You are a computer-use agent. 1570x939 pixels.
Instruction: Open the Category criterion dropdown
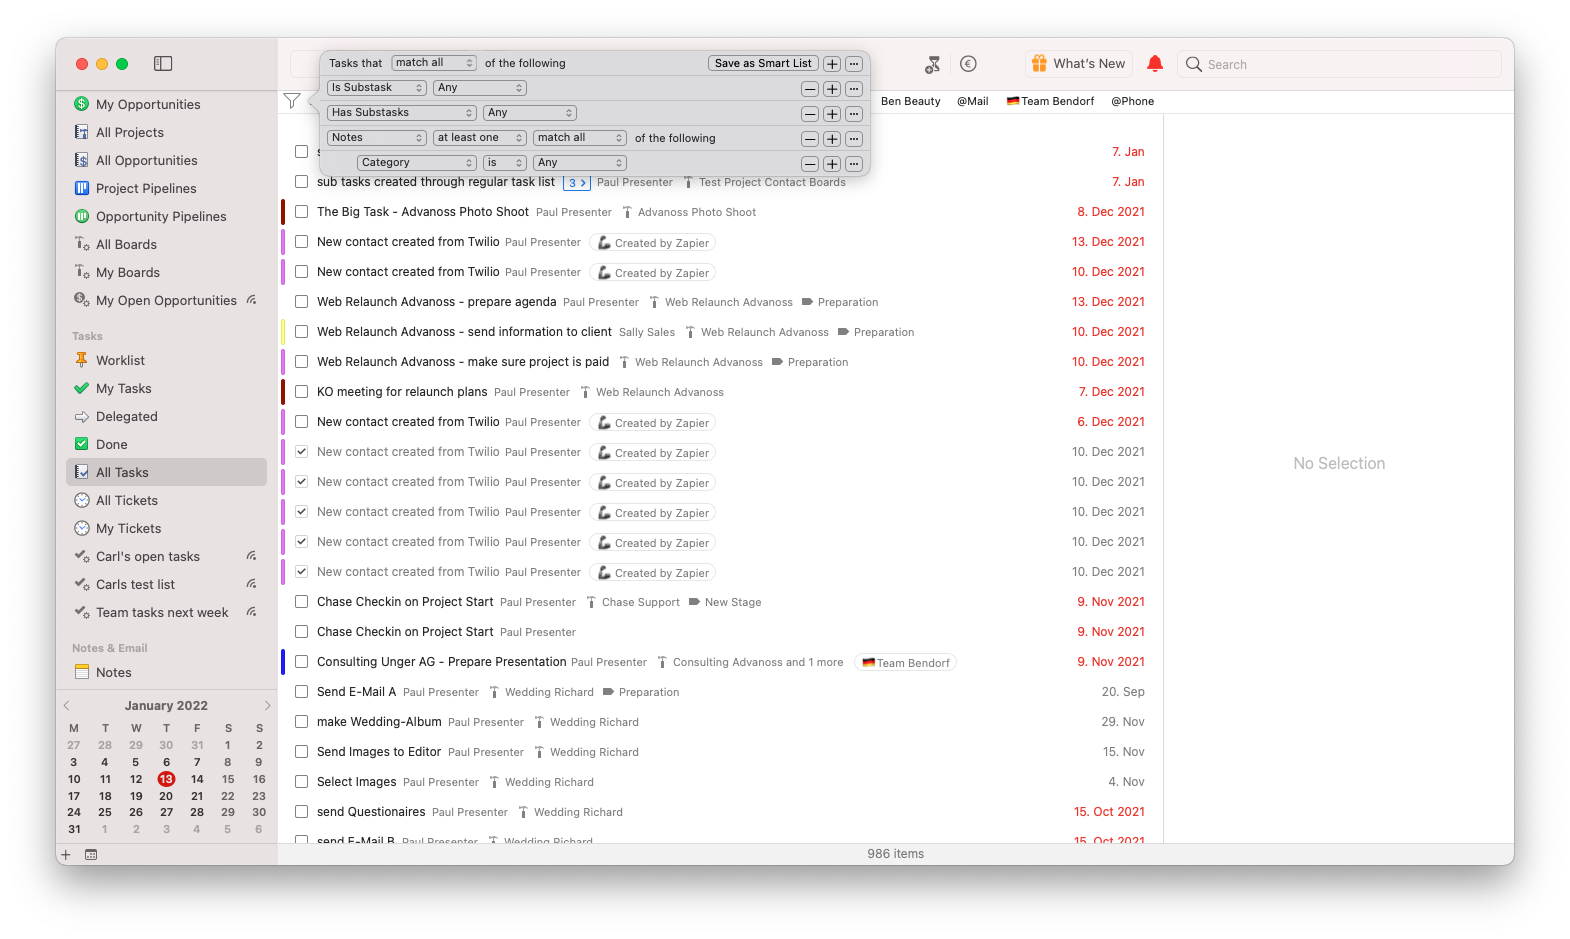pos(417,163)
